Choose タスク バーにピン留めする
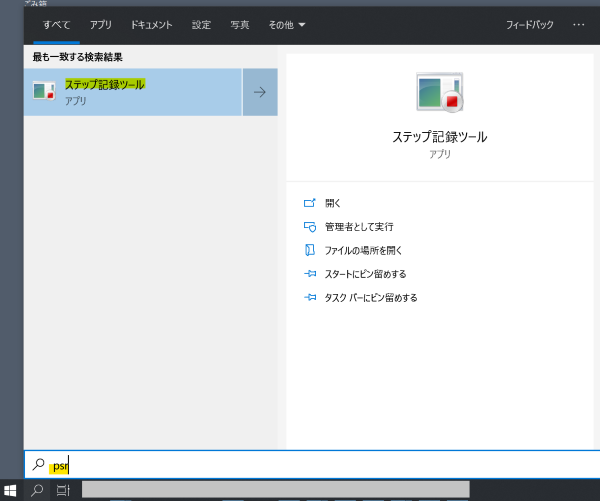The height and width of the screenshot is (501, 600). (x=371, y=298)
